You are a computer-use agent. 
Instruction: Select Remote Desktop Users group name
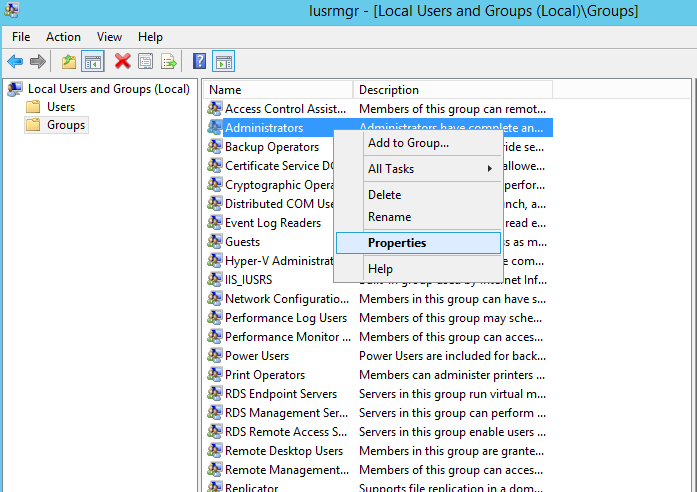[284, 451]
